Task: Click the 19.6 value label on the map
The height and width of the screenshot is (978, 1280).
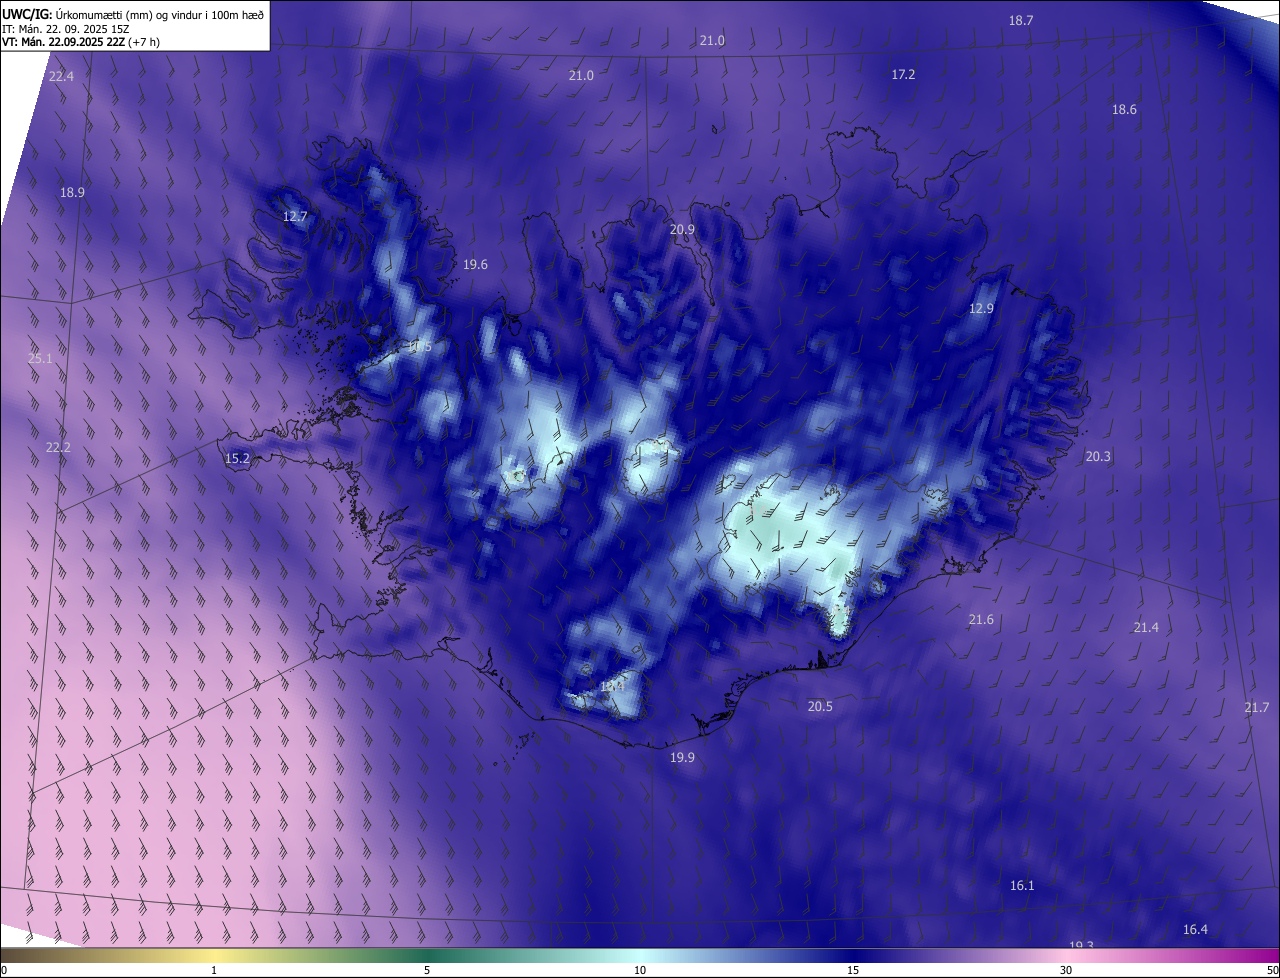Action: (475, 265)
